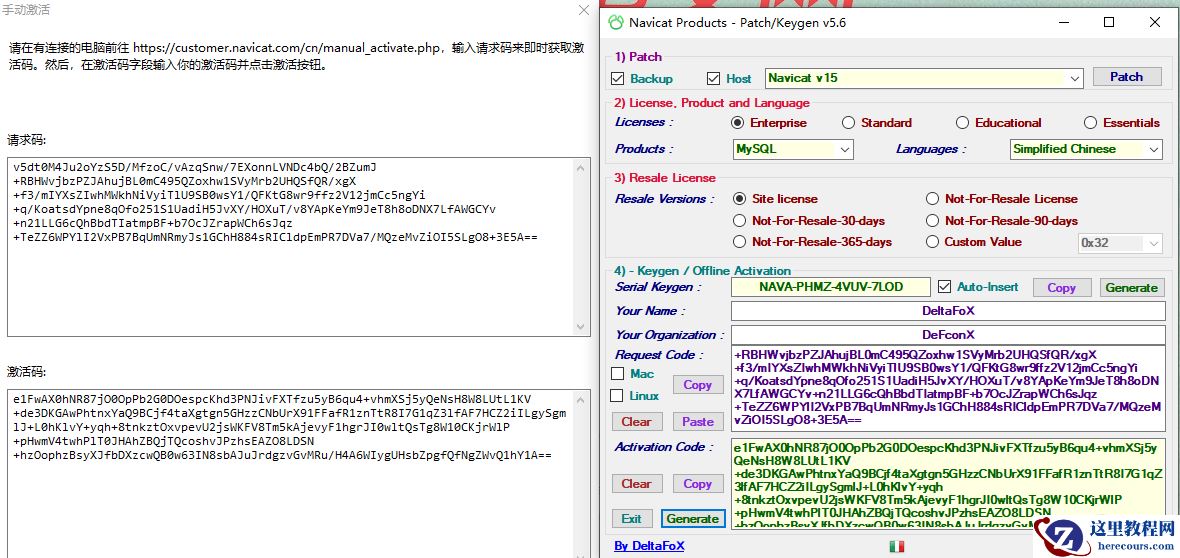Enable the Mac checkbox
The image size is (1180, 558).
click(618, 374)
